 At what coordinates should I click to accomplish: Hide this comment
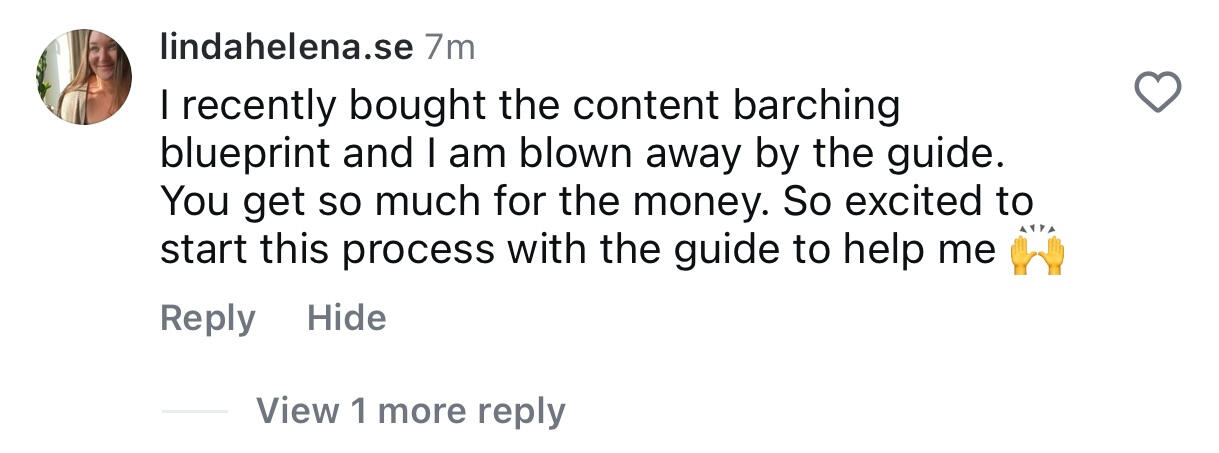pos(346,318)
